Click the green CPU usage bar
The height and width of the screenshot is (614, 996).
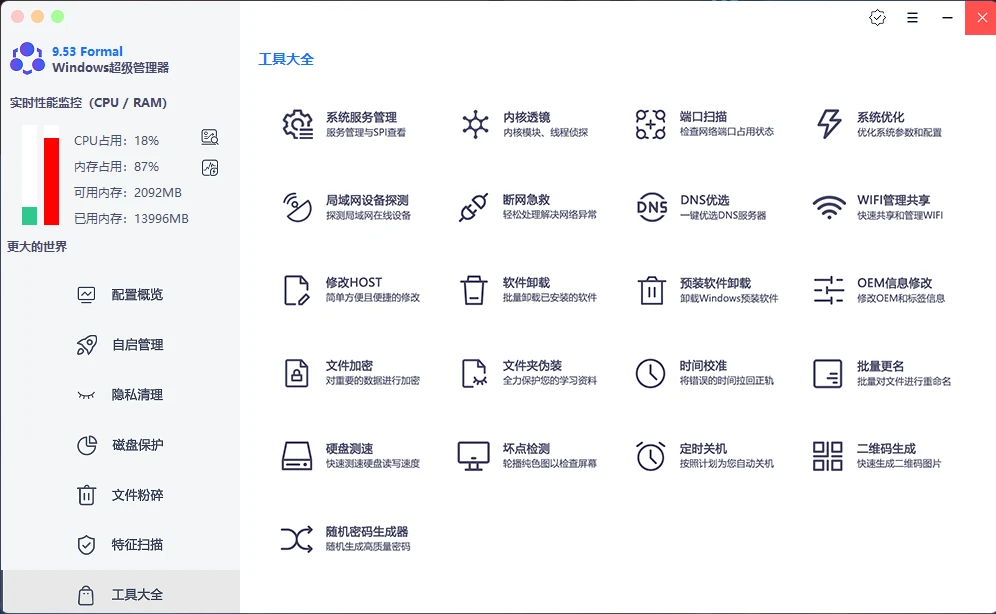pyautogui.click(x=29, y=216)
